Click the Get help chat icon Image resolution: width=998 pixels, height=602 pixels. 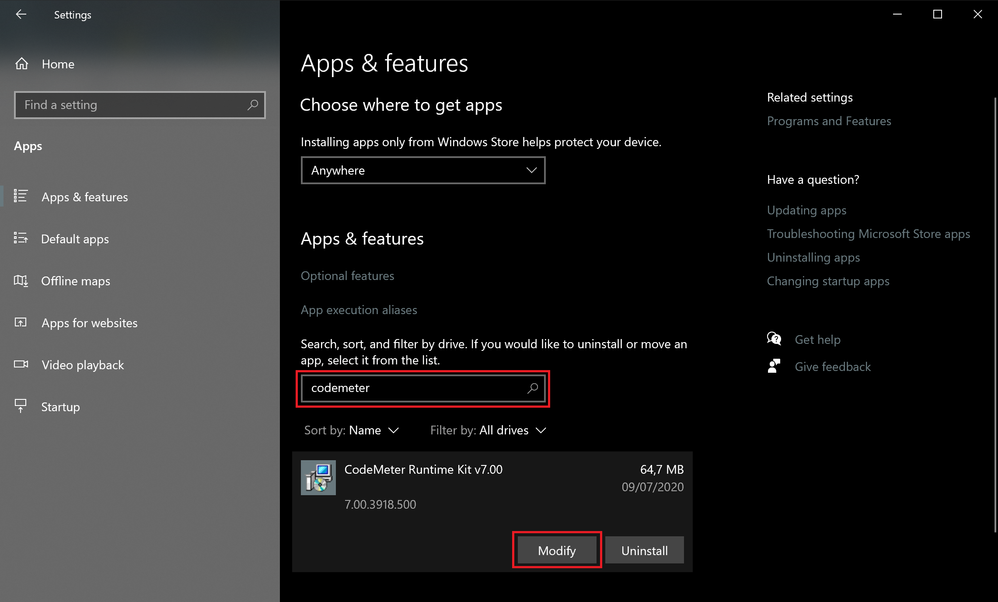tap(774, 339)
